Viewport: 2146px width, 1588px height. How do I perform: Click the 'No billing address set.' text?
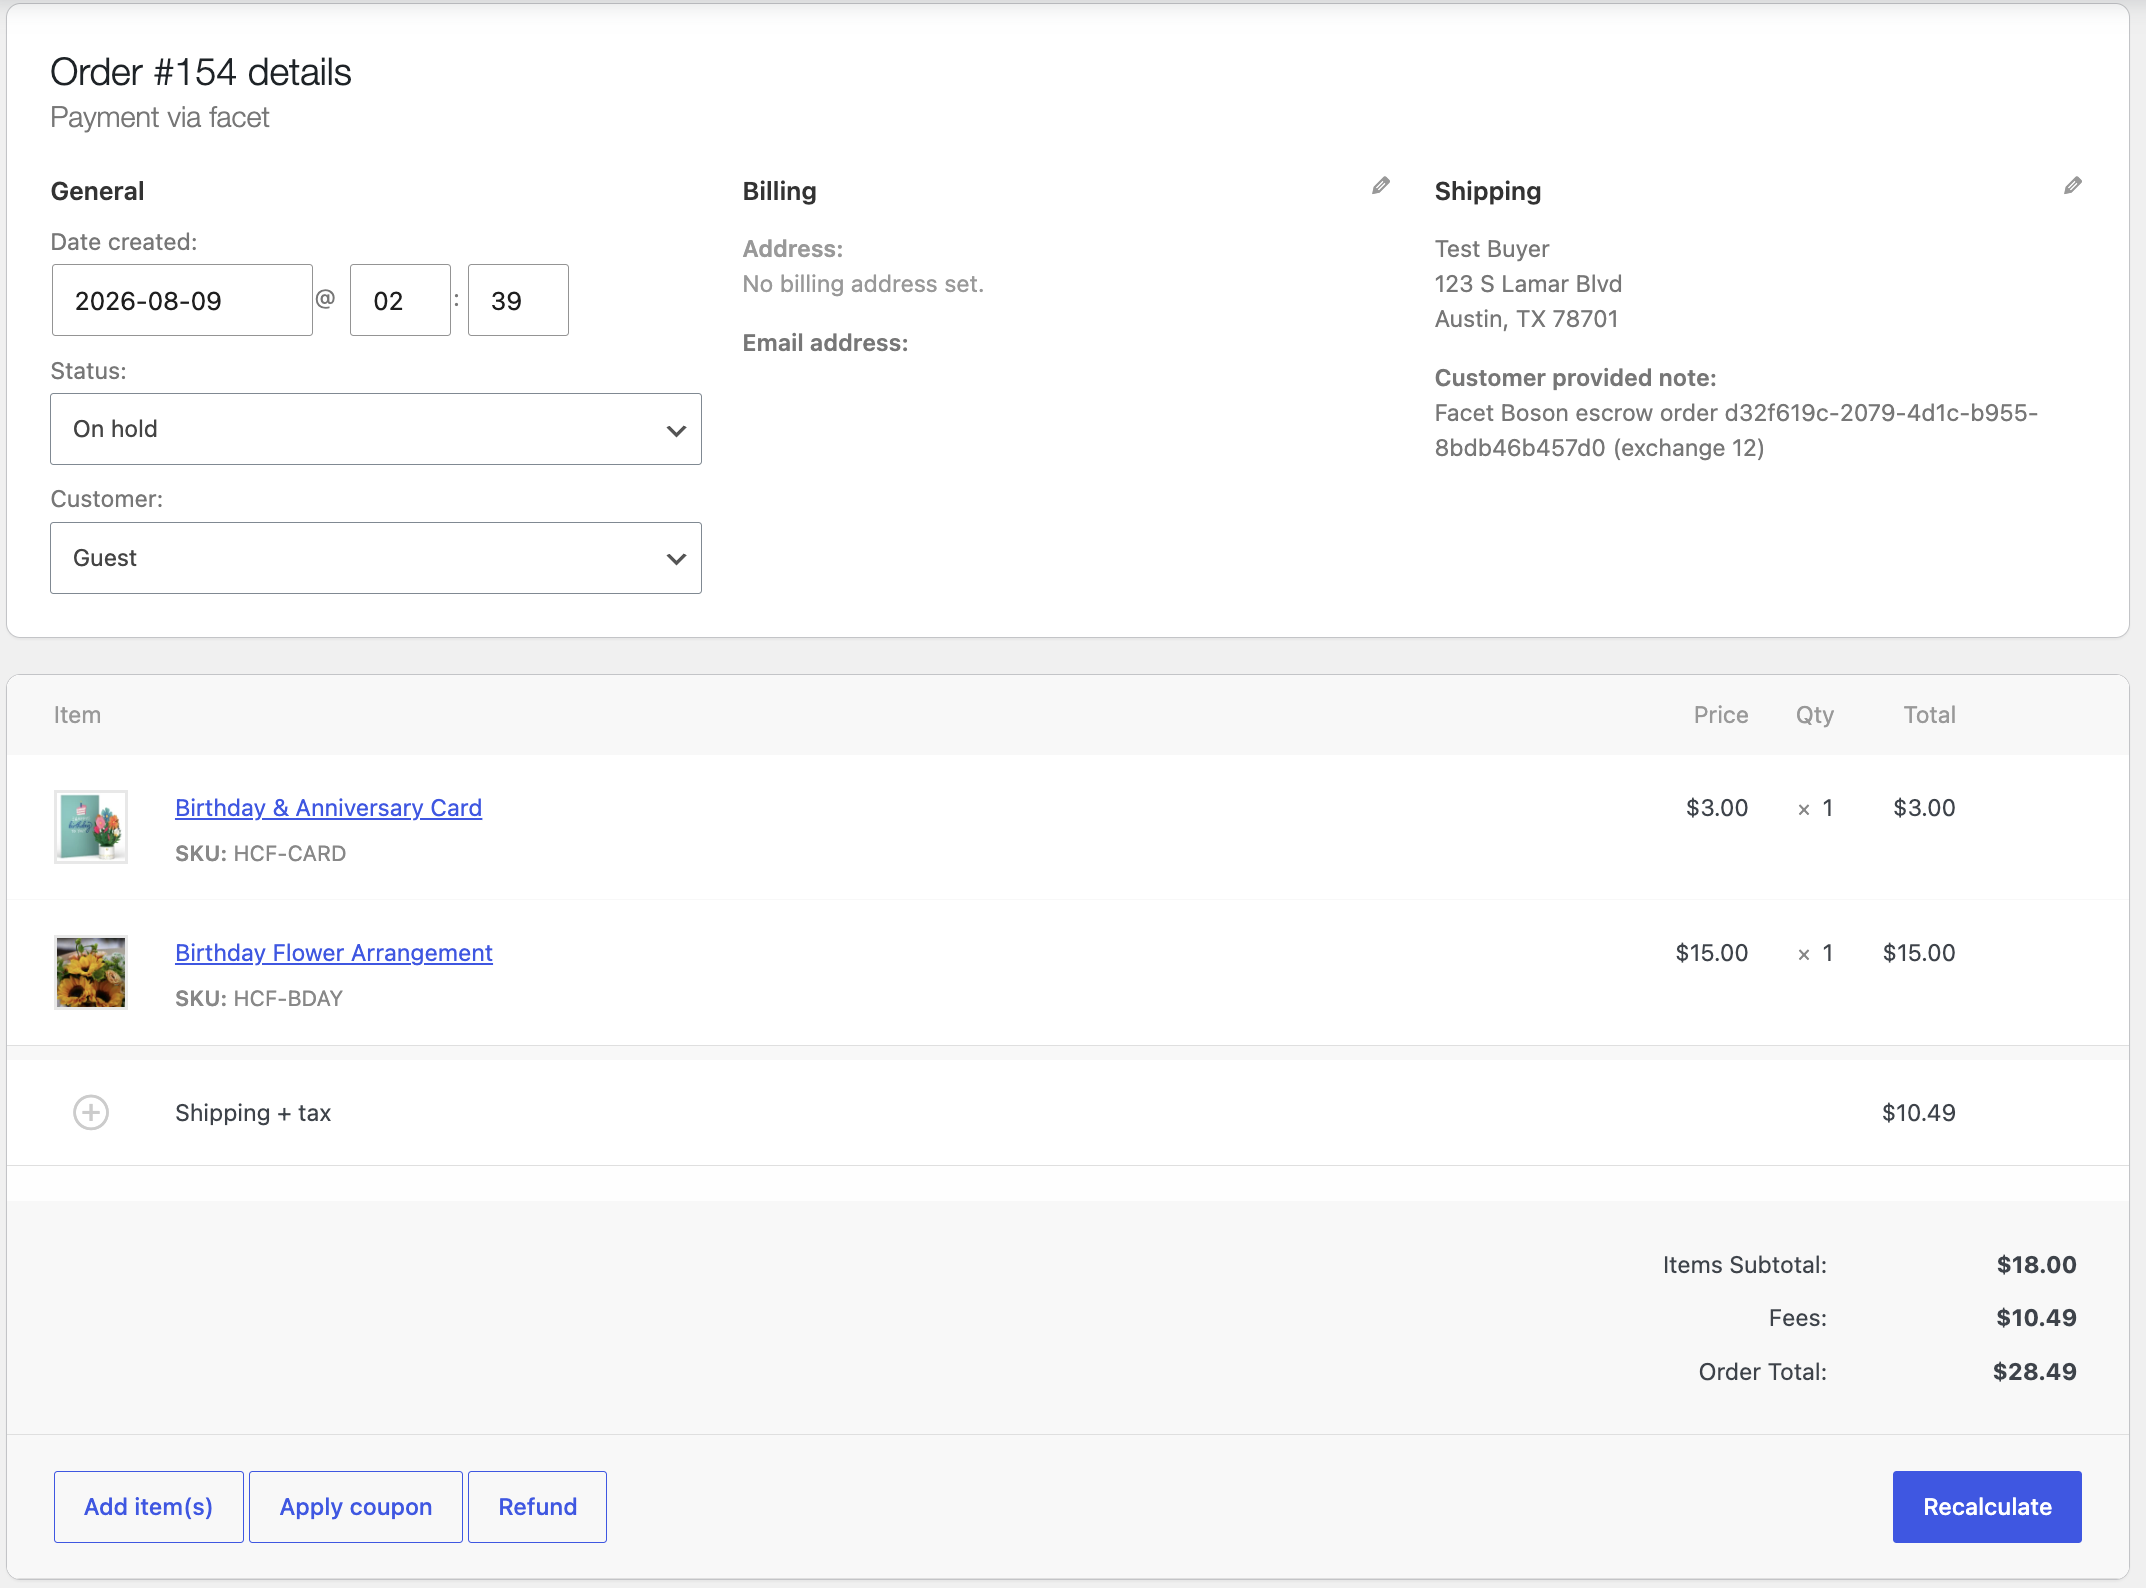coord(863,284)
